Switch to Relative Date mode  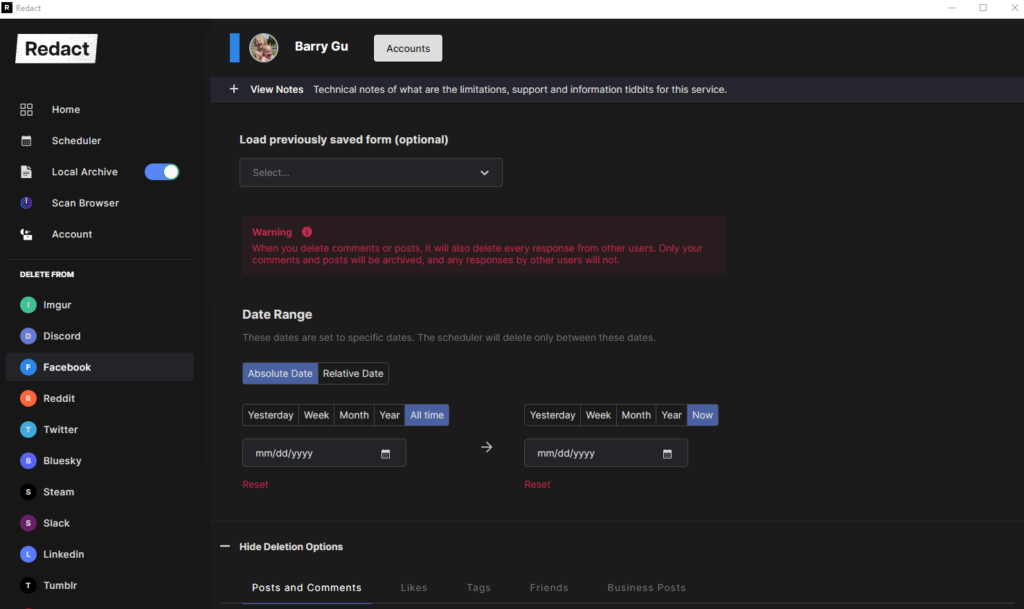tap(353, 374)
